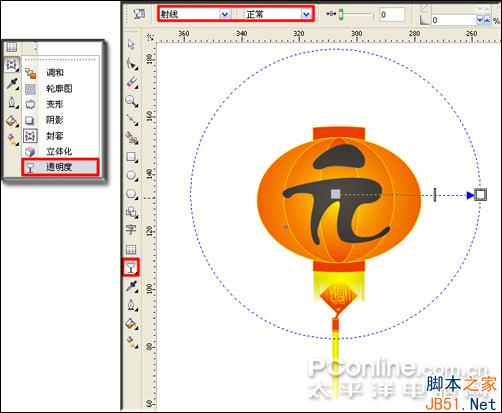
Task: Open the 射线 transparency type dropdown
Action: click(225, 14)
